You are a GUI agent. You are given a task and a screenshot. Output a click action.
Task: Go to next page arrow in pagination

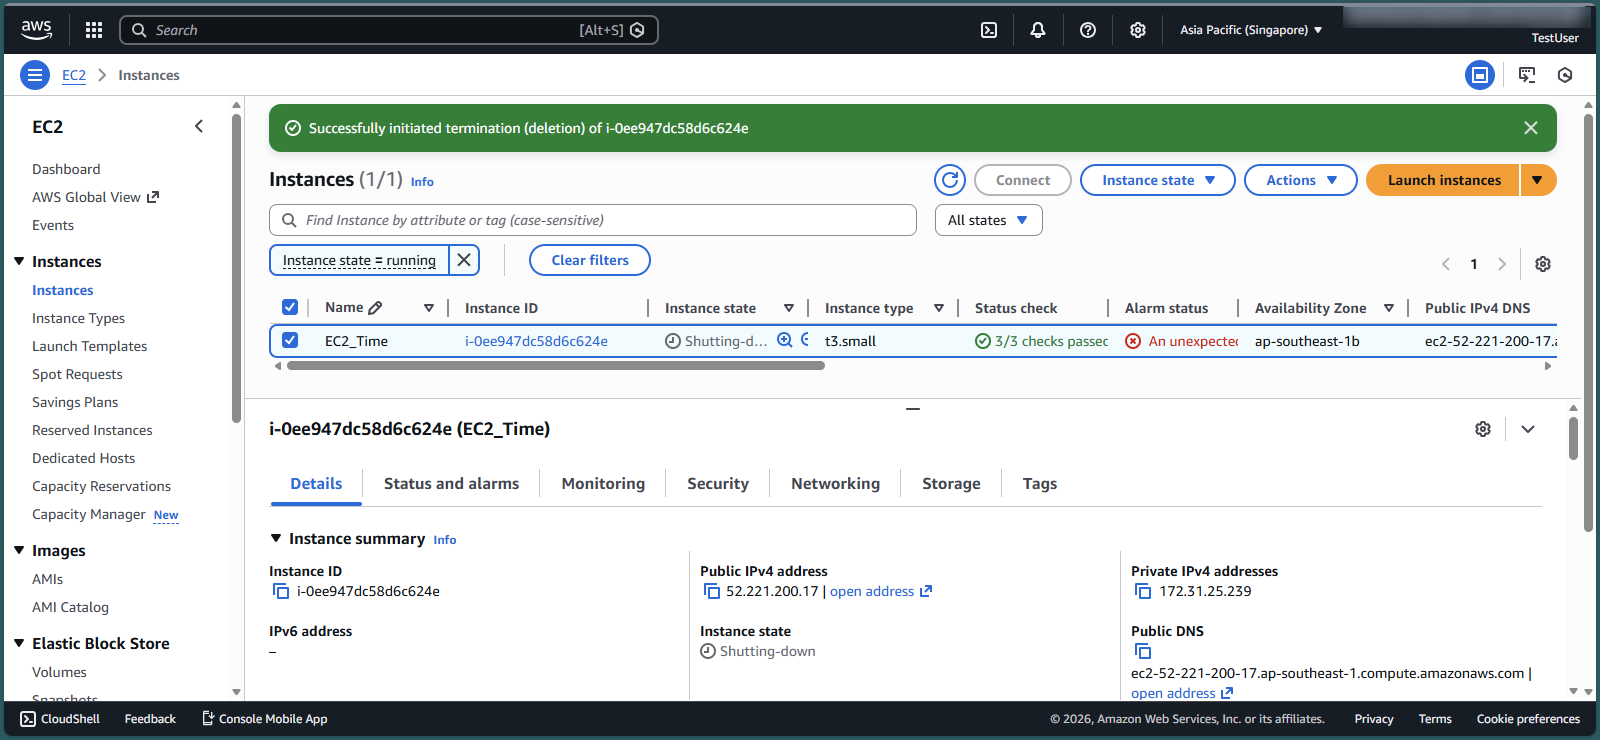coord(1502,264)
